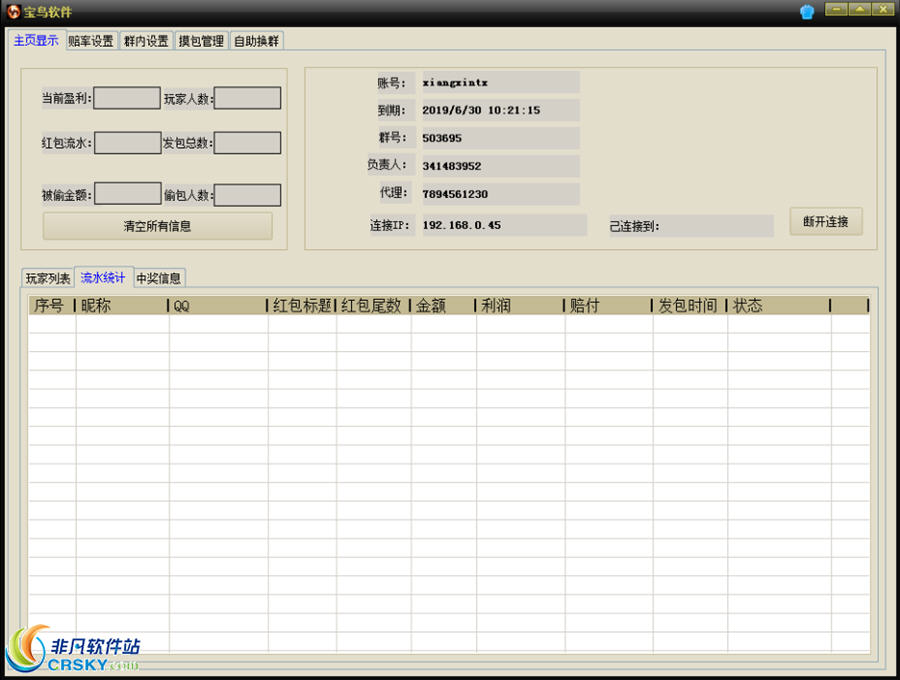Switch to the 玩家列表 tab
Viewport: 900px width, 680px height.
46,278
